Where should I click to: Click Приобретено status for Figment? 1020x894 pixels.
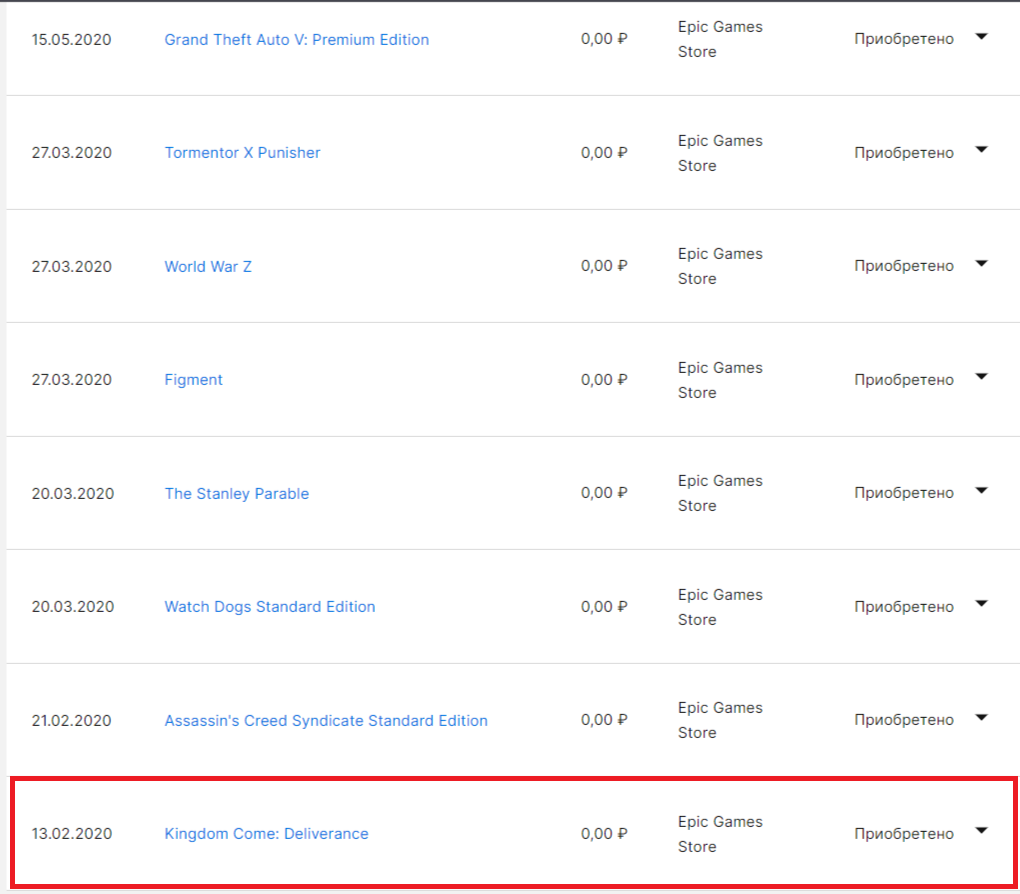point(904,380)
